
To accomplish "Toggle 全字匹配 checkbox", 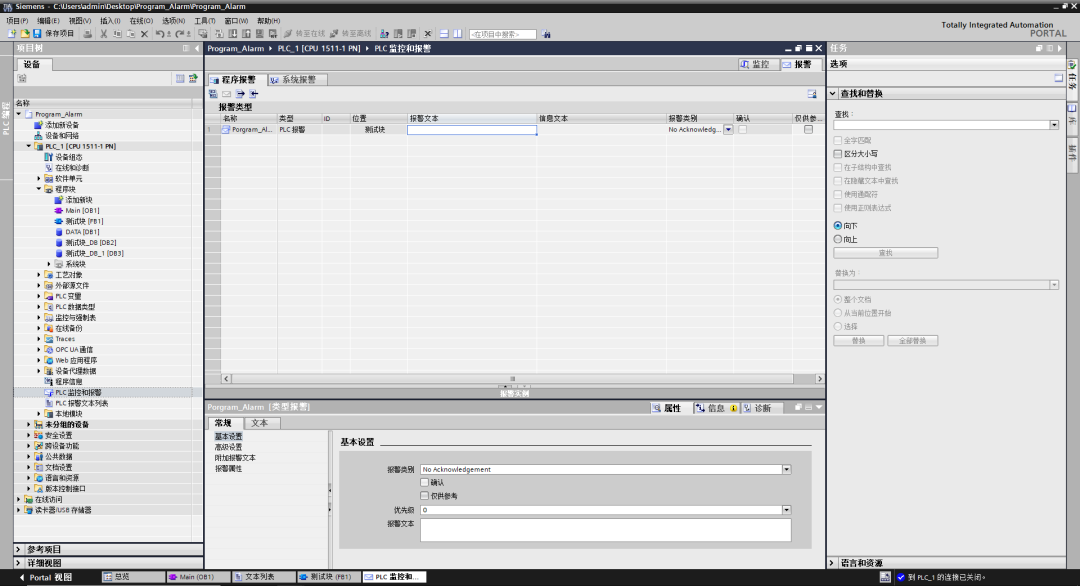I will tap(838, 140).
